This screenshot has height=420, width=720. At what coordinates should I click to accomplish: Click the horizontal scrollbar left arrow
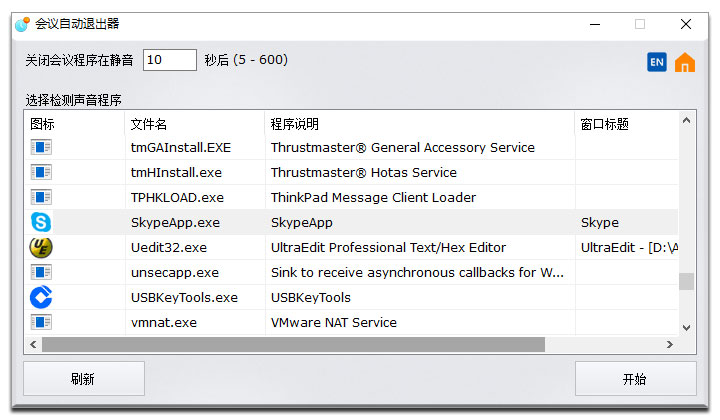(33, 344)
